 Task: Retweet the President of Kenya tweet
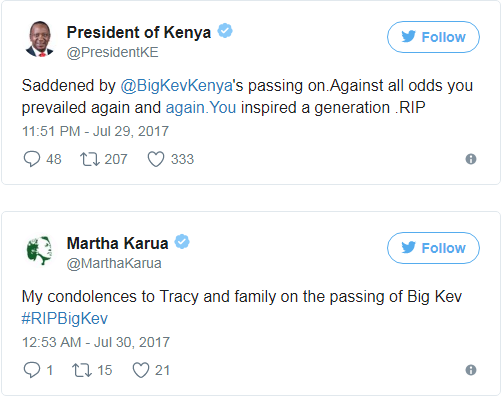(89, 159)
